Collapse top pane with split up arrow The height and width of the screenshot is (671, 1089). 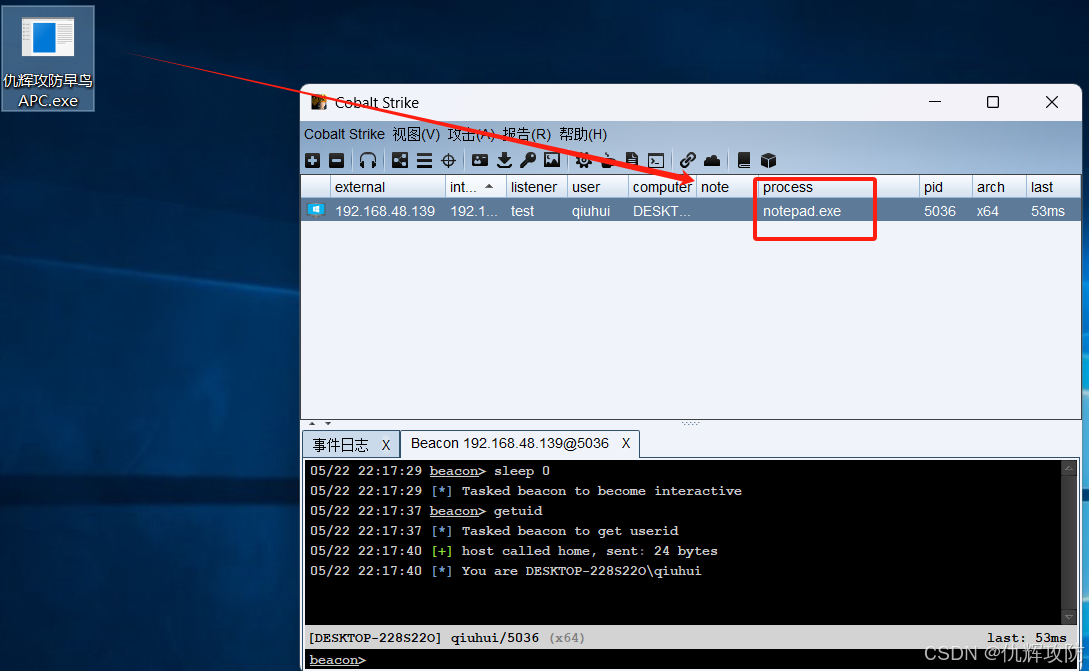312,423
